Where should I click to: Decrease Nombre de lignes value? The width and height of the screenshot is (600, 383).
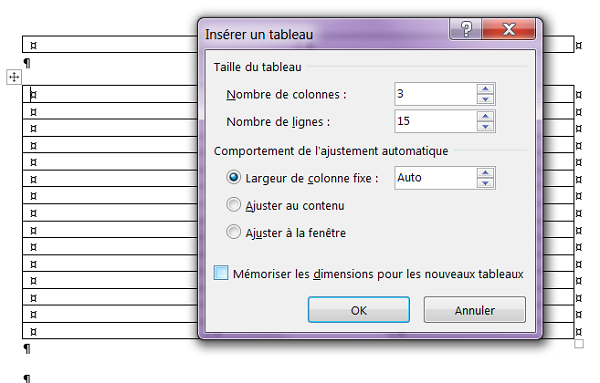[x=485, y=127]
